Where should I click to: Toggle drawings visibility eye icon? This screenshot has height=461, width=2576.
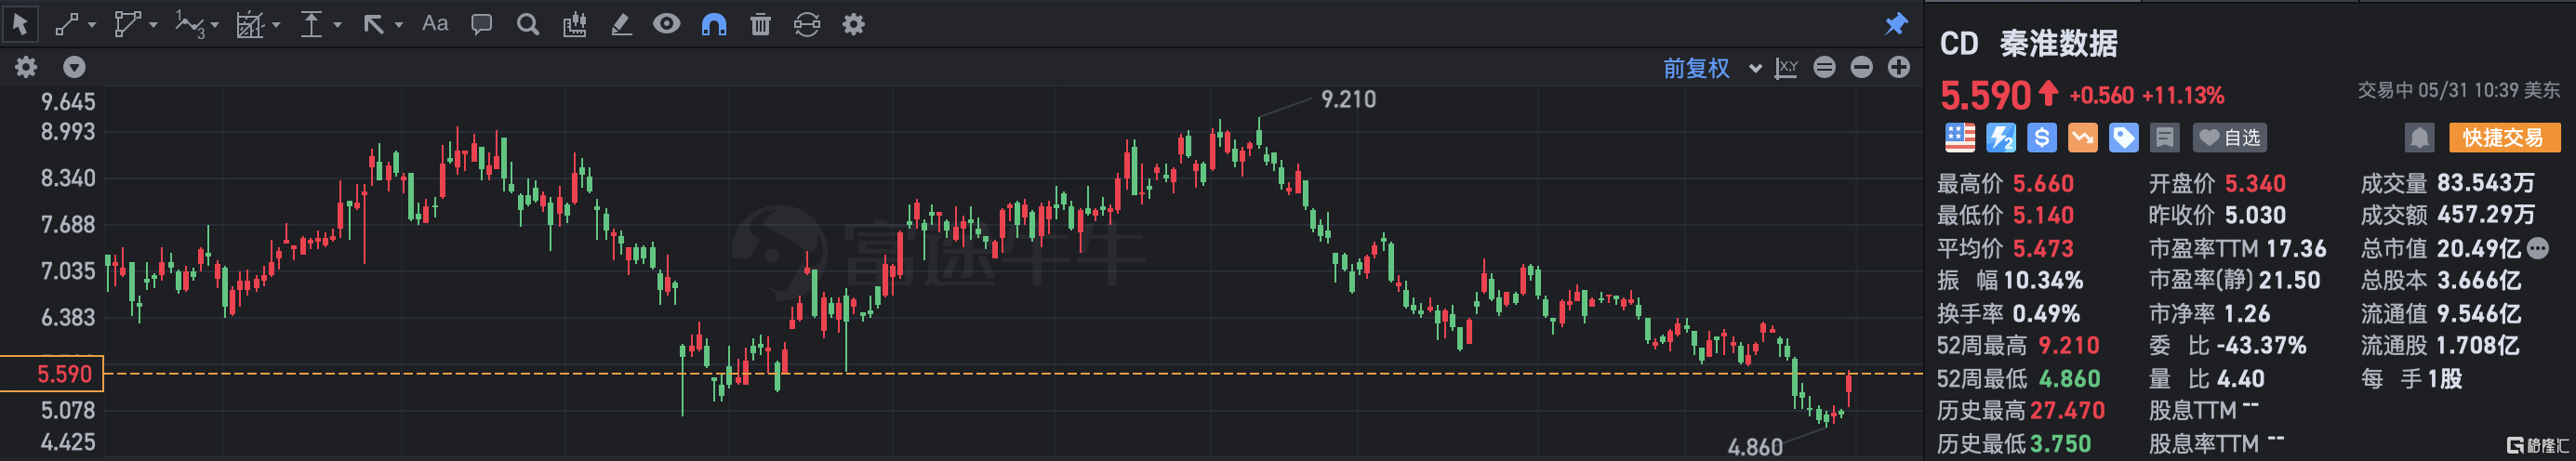pyautogui.click(x=667, y=24)
